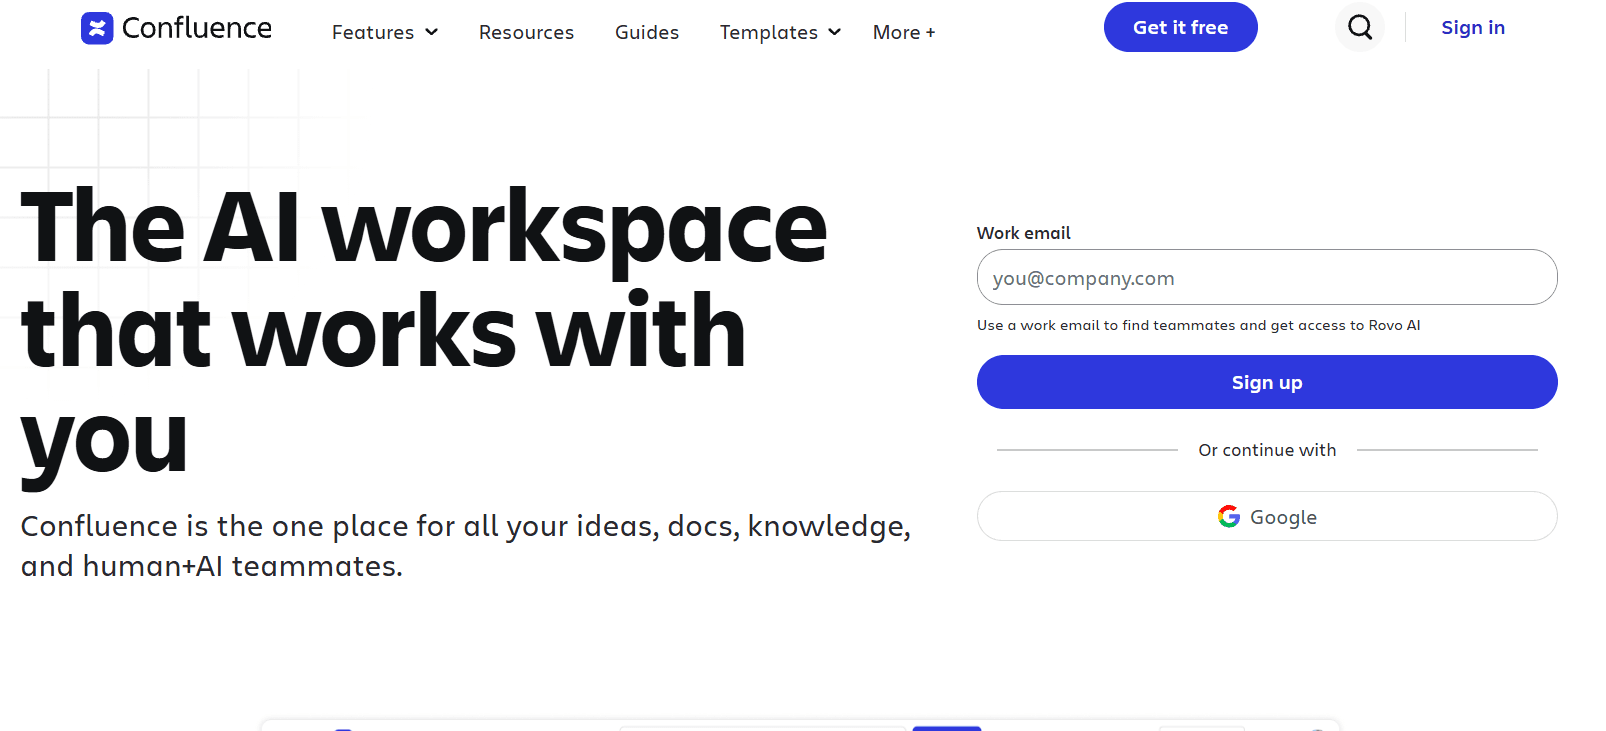This screenshot has width=1606, height=731.
Task: Submit with the Sign up button
Action: (x=1267, y=382)
